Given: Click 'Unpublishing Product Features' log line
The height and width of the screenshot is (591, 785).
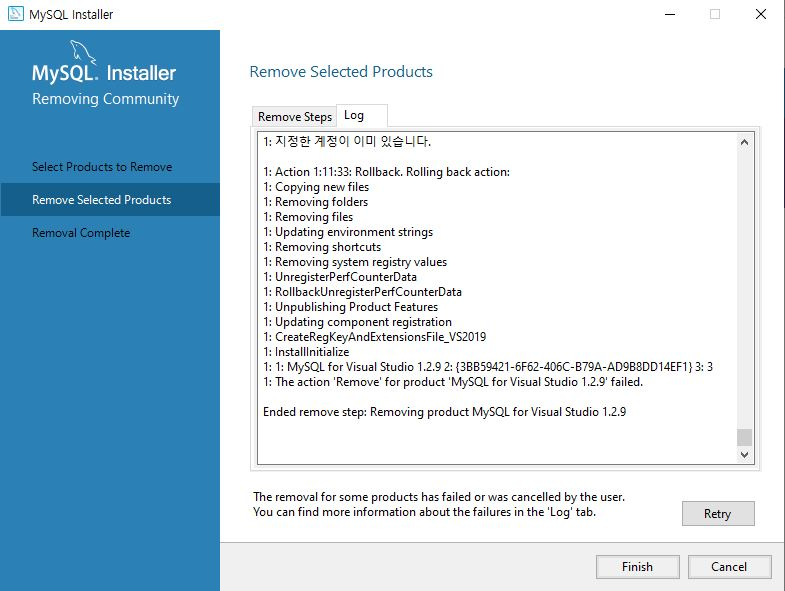Looking at the screenshot, I should coord(350,307).
